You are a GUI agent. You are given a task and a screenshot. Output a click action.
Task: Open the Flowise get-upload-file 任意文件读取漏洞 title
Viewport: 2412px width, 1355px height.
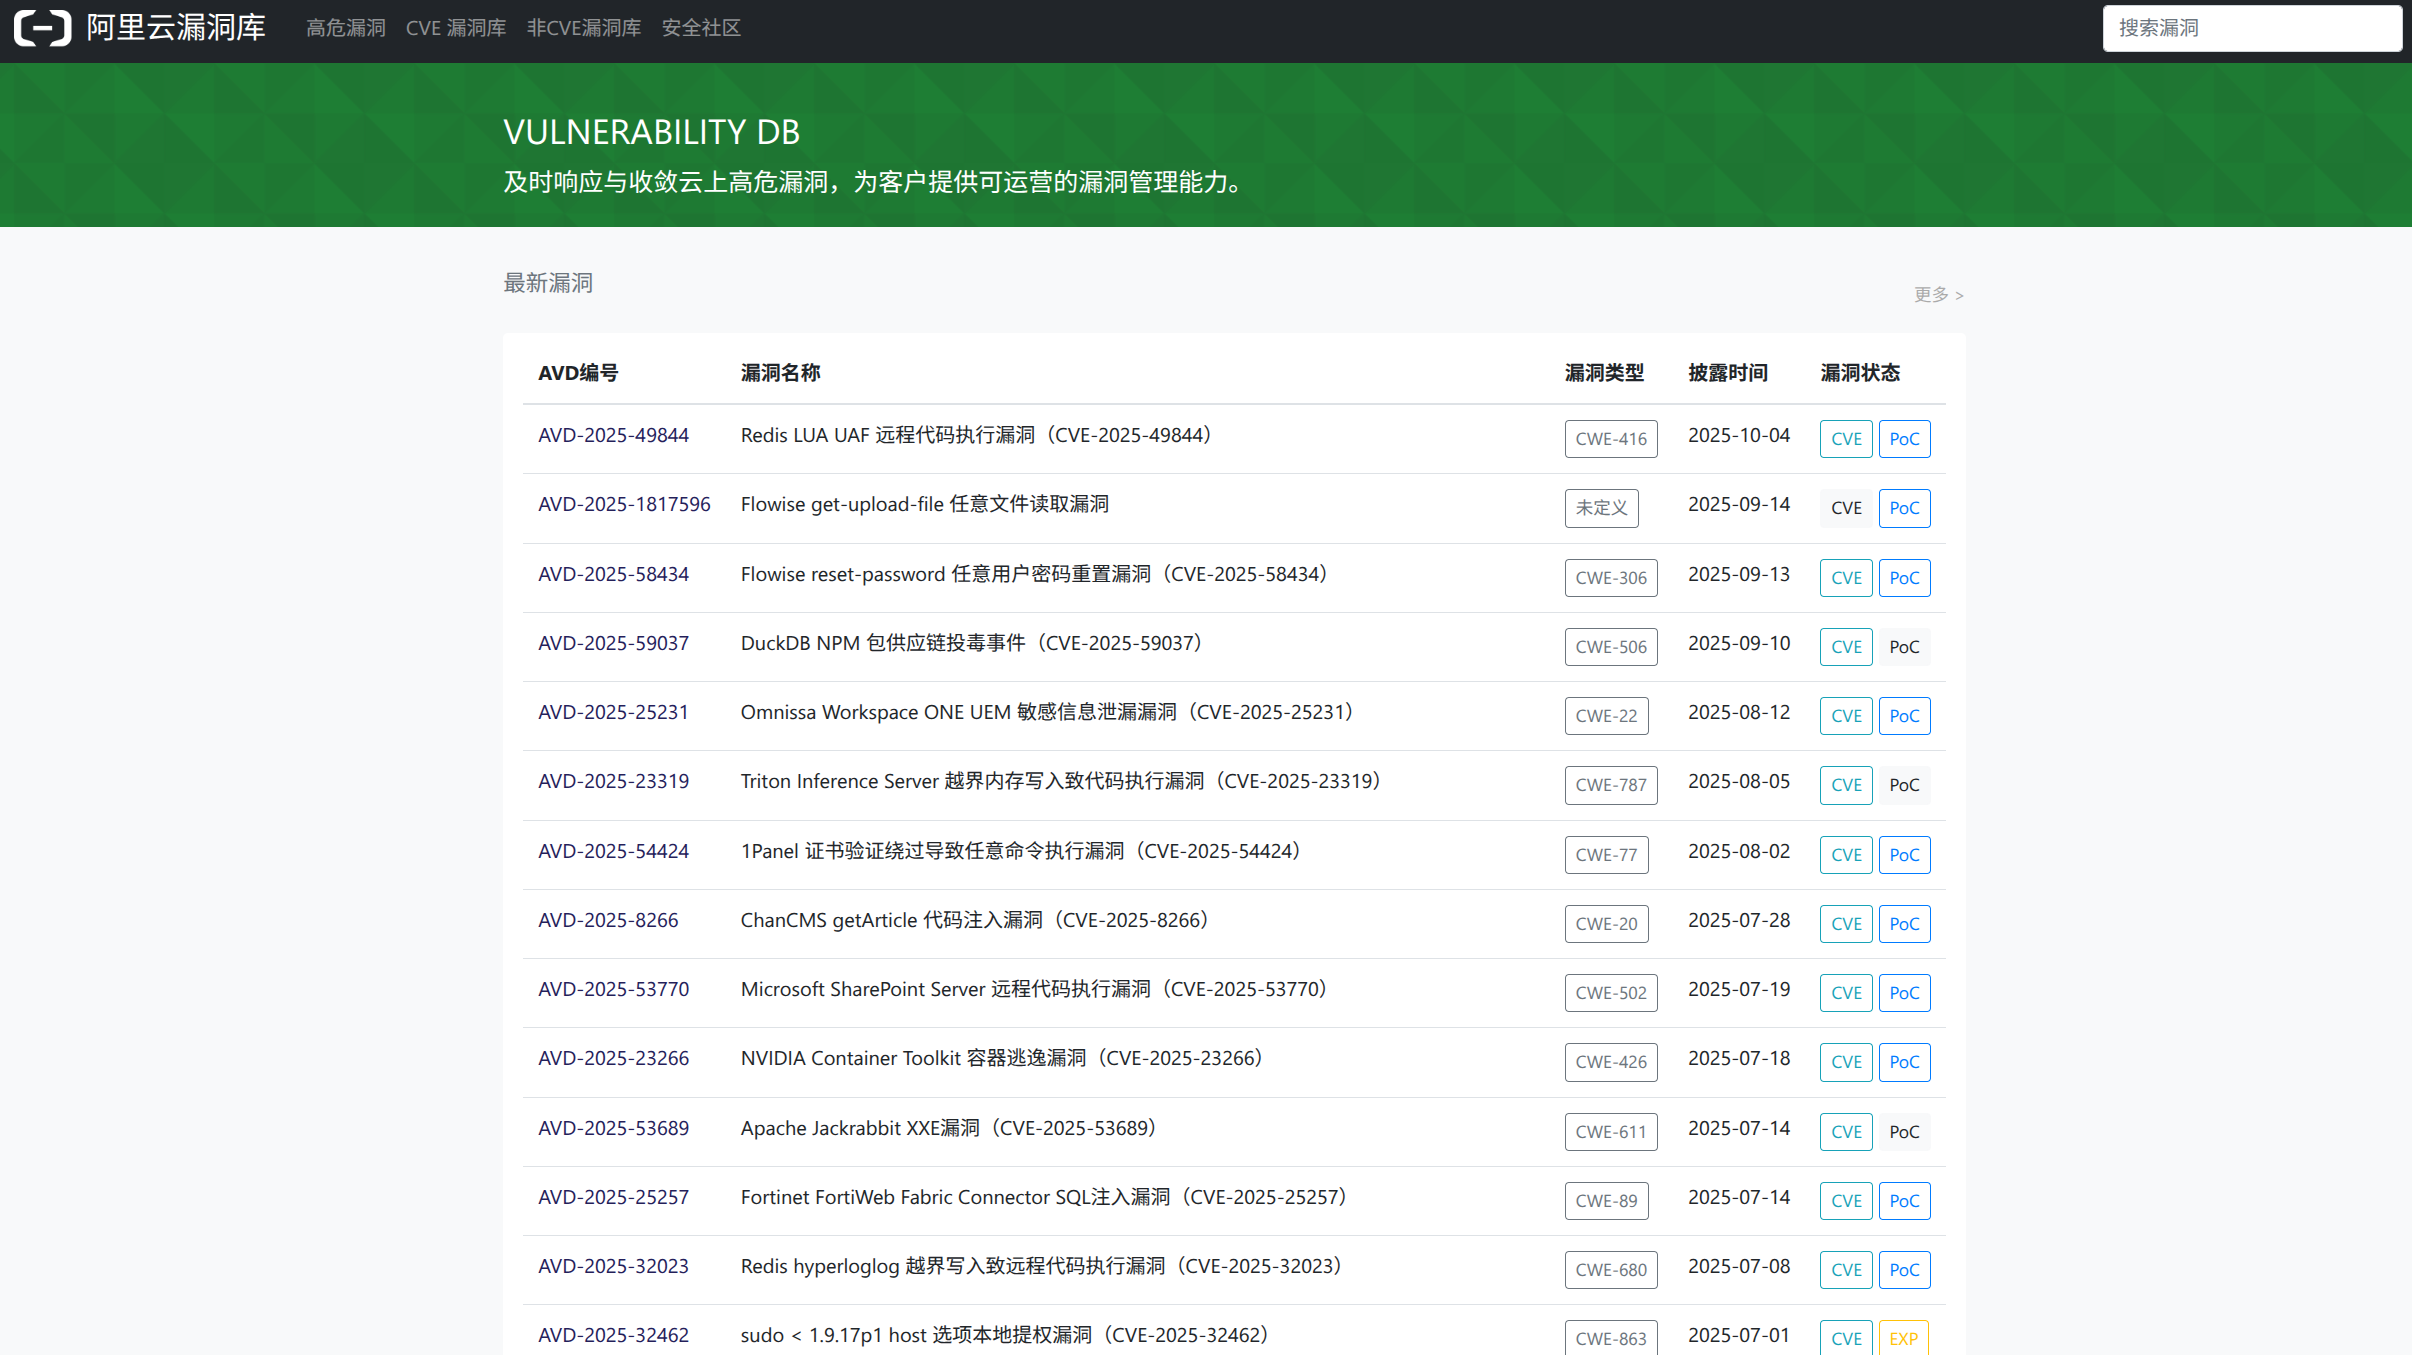point(924,505)
